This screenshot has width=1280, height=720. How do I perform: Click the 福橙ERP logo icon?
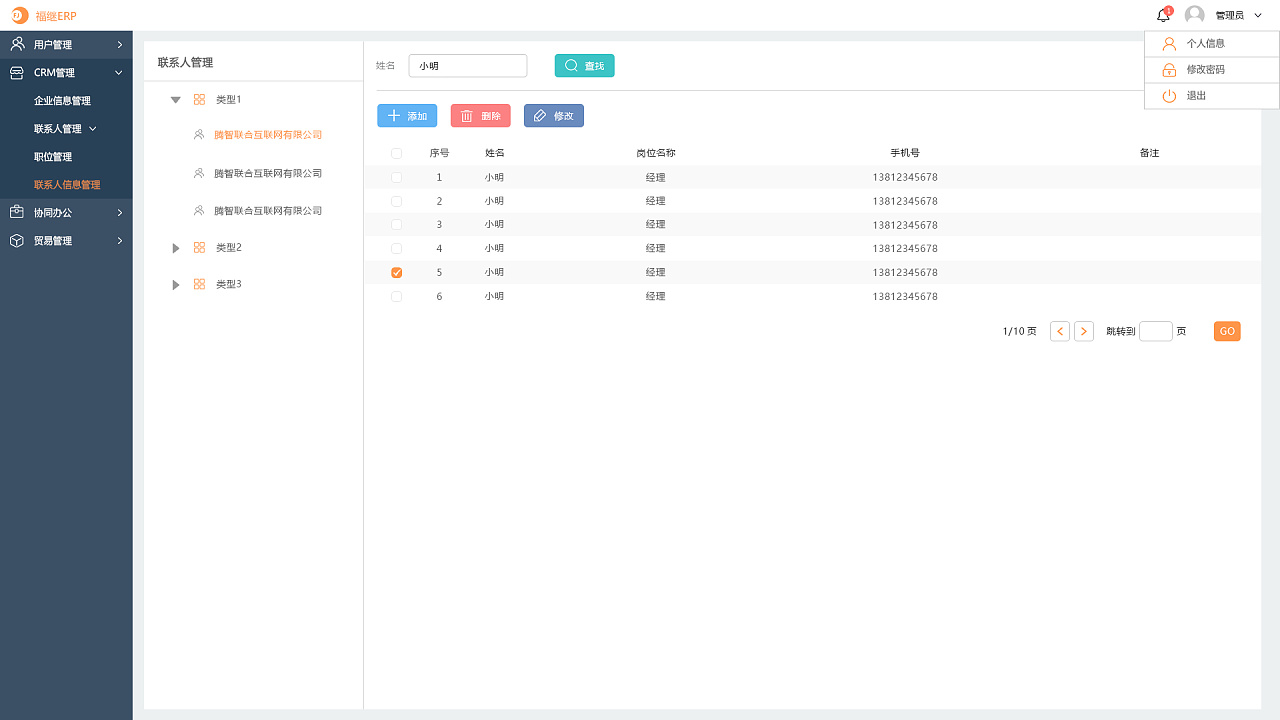(x=20, y=15)
